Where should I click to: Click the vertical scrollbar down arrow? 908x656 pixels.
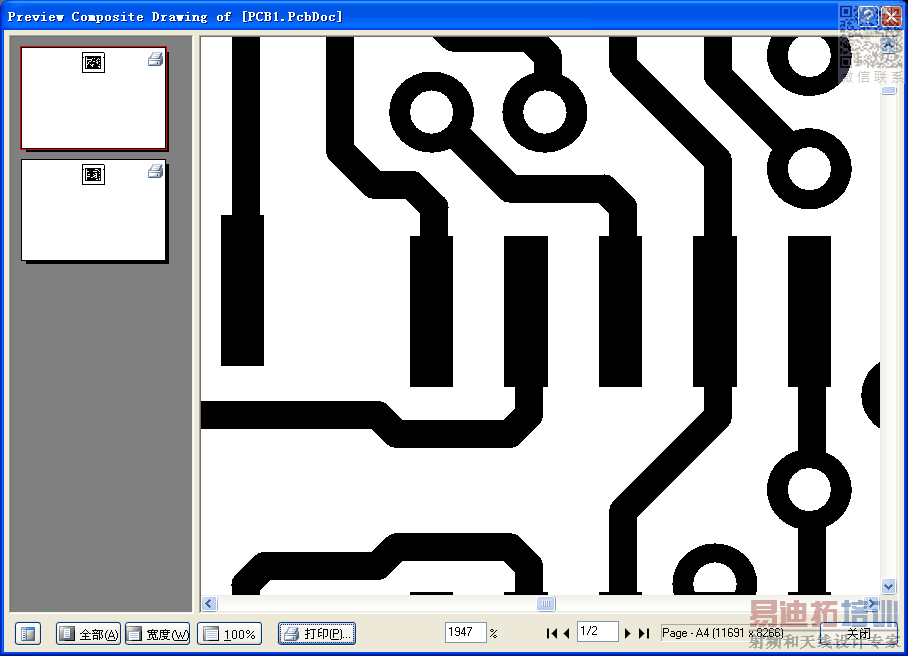click(x=888, y=586)
